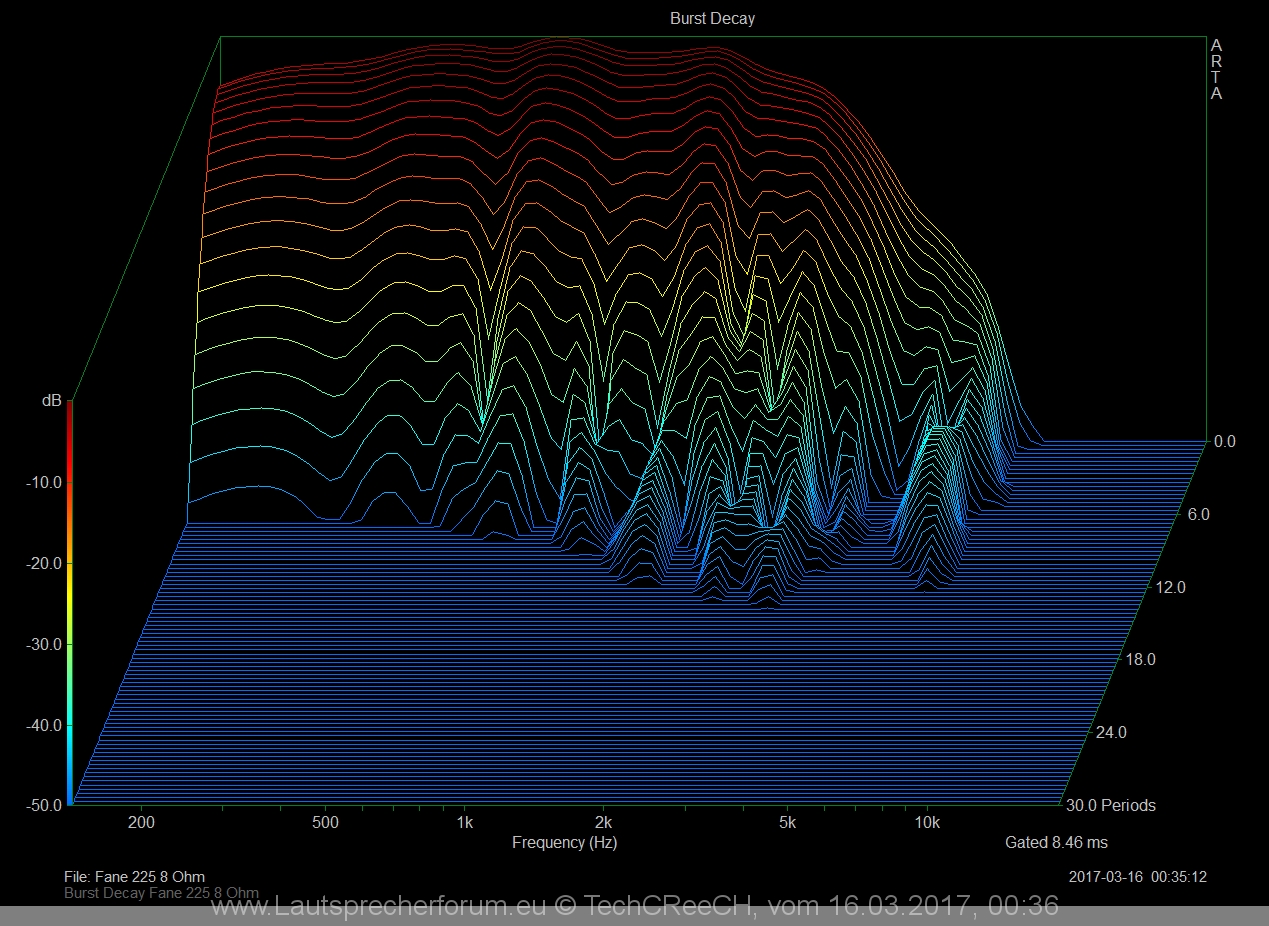Click the File: Fane 225 8 Ohm text
Image resolution: width=1269 pixels, height=926 pixels.
pos(134,877)
